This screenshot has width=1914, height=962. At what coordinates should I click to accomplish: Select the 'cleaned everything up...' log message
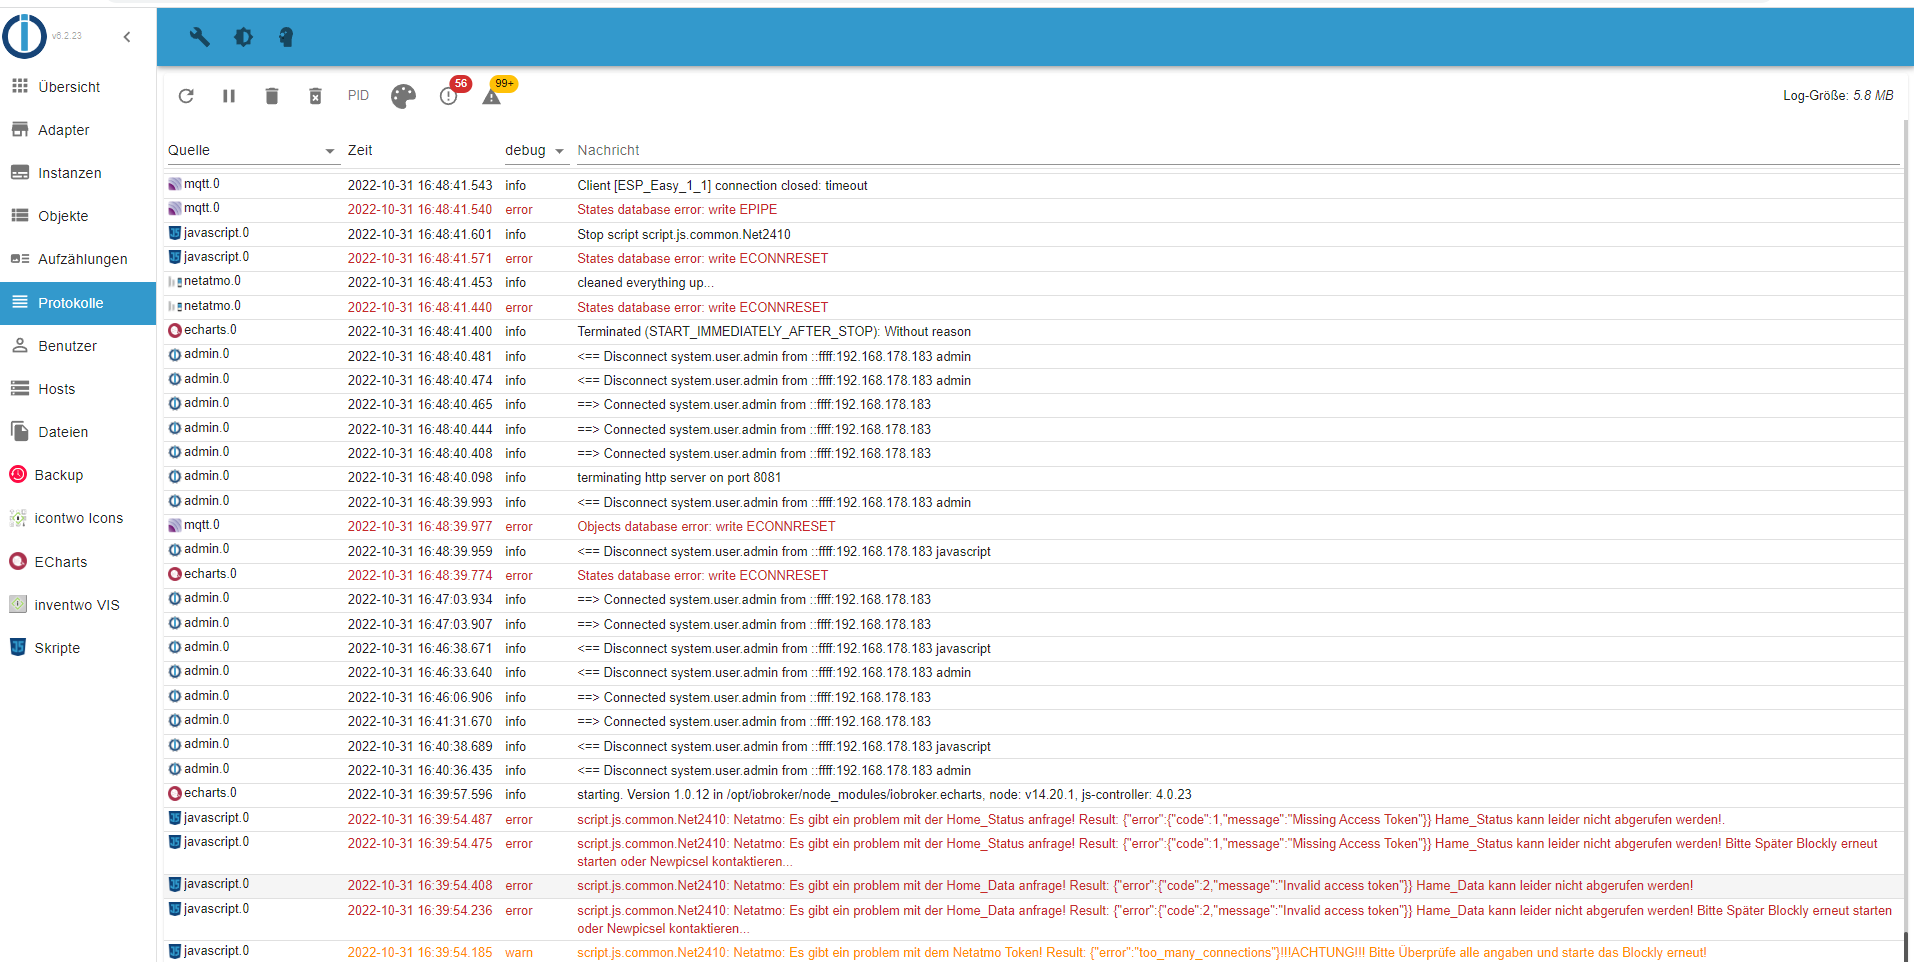tap(645, 283)
